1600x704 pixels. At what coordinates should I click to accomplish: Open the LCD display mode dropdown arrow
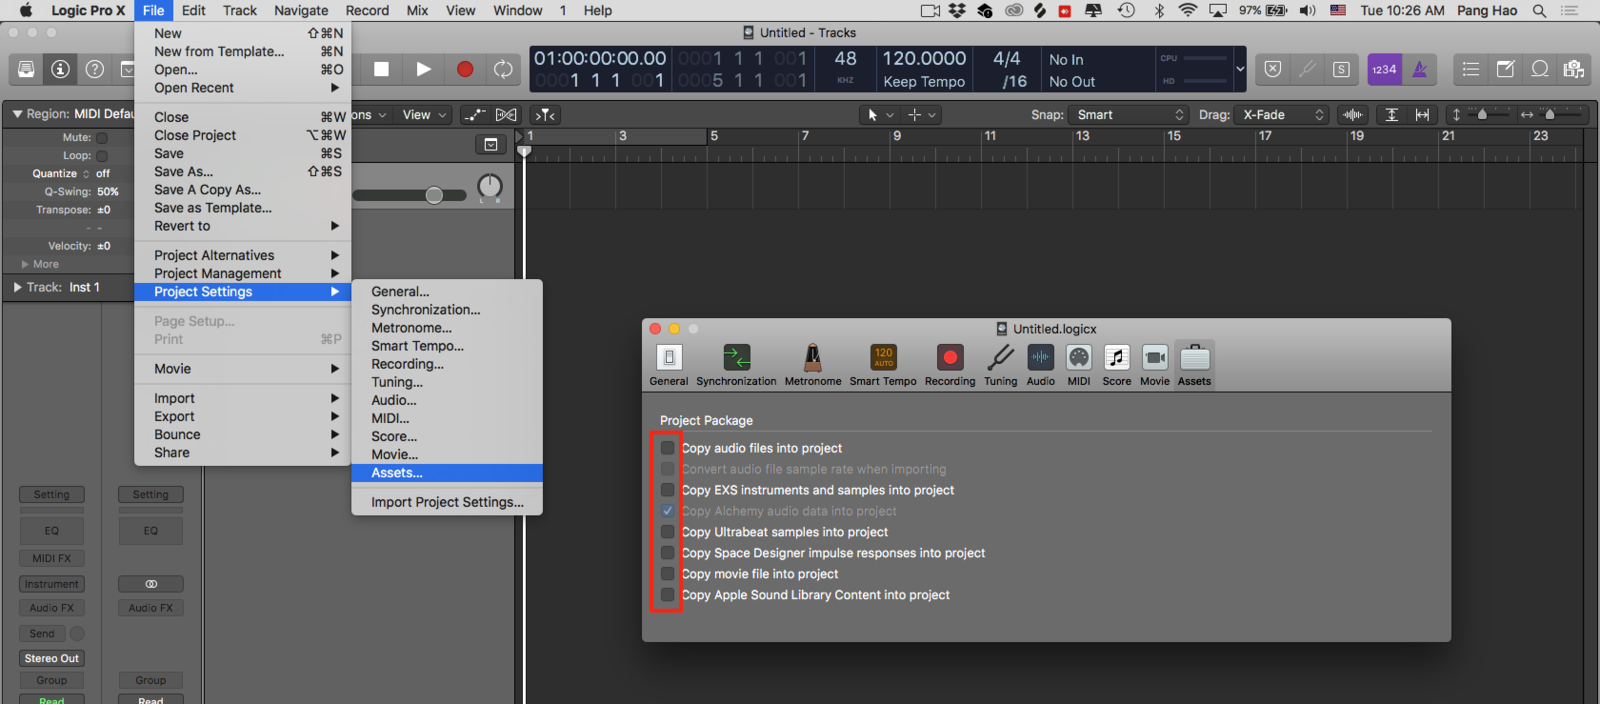coord(1240,69)
